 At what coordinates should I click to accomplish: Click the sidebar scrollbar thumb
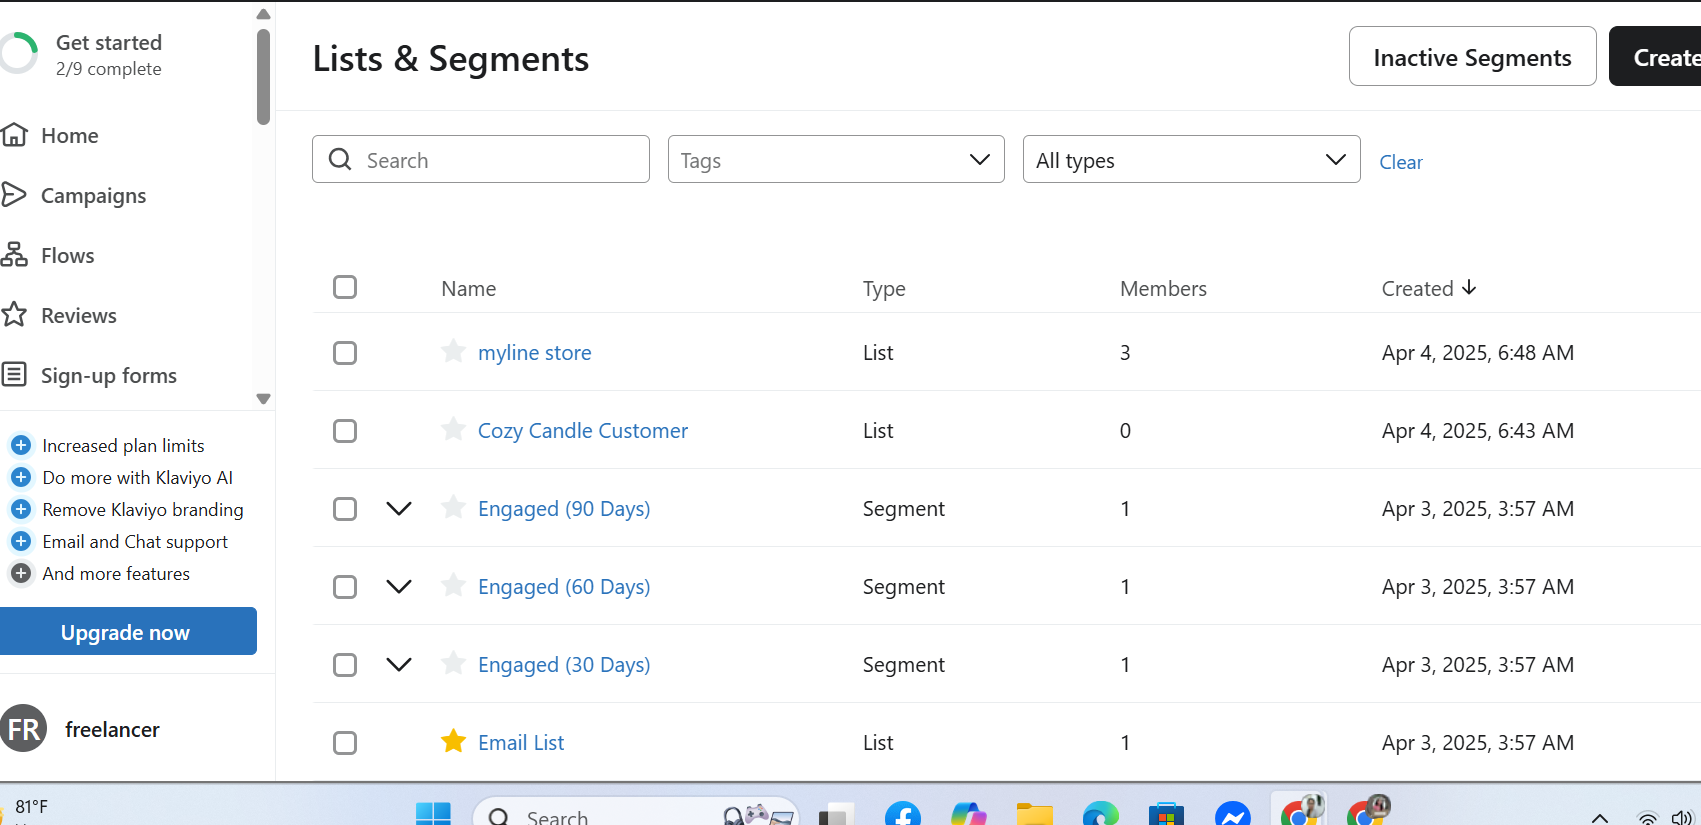point(263,77)
